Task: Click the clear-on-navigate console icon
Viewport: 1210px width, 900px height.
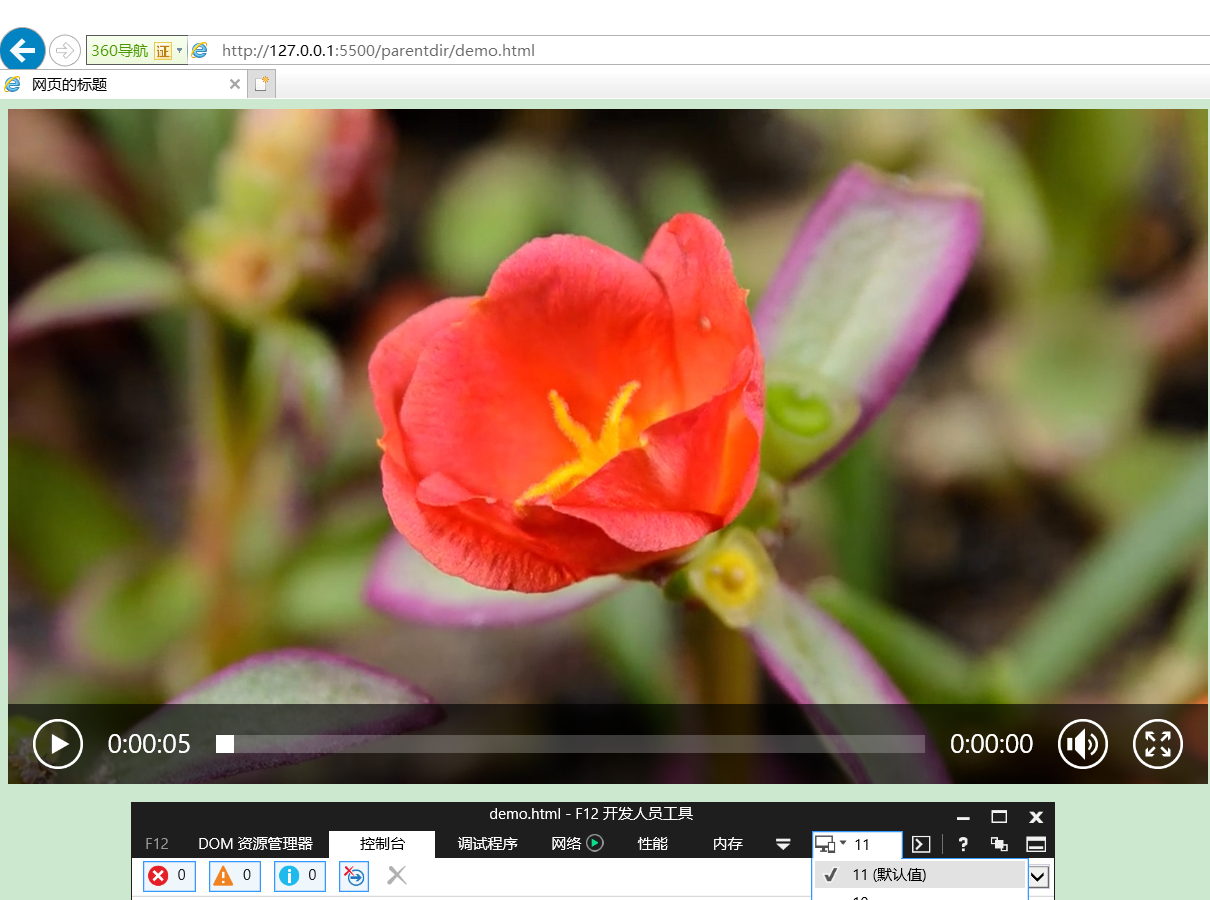Action: coord(354,876)
